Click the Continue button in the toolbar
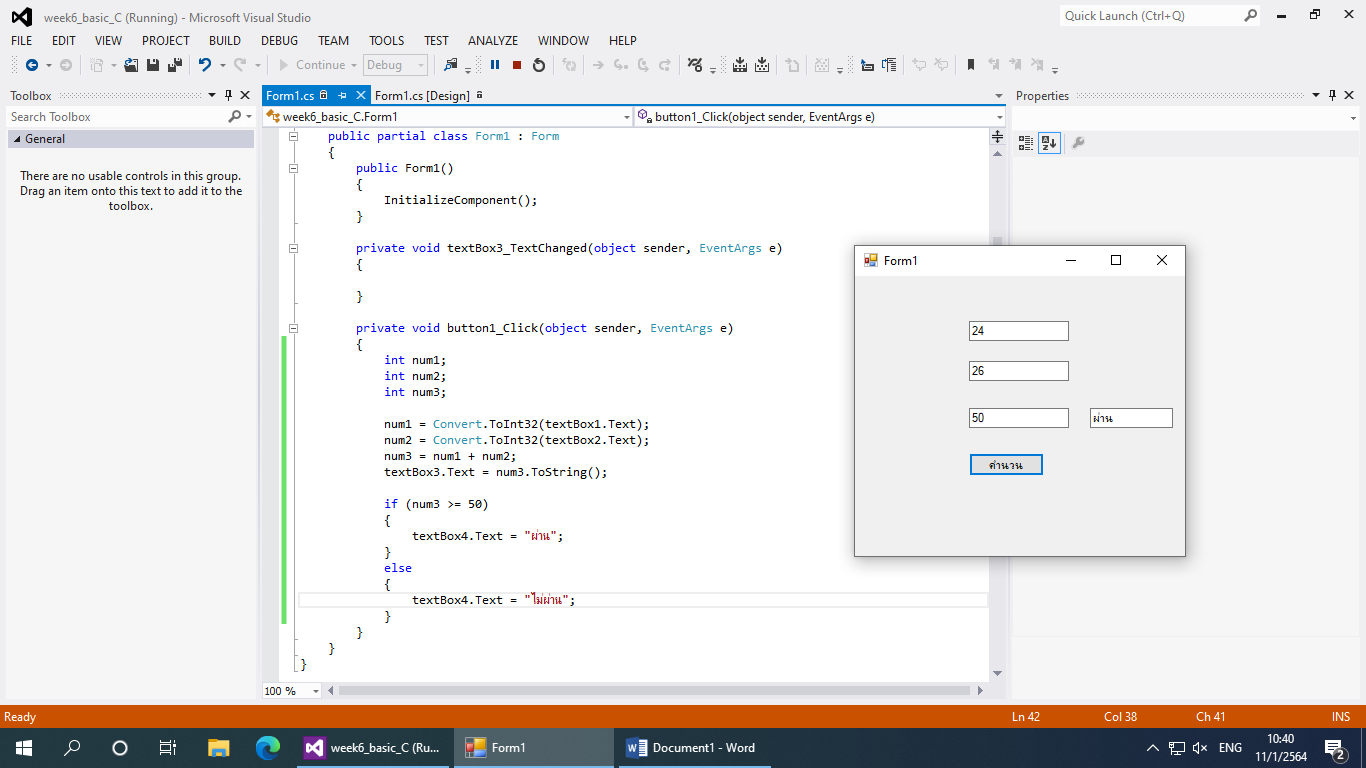This screenshot has height=768, width=1366. 311,65
